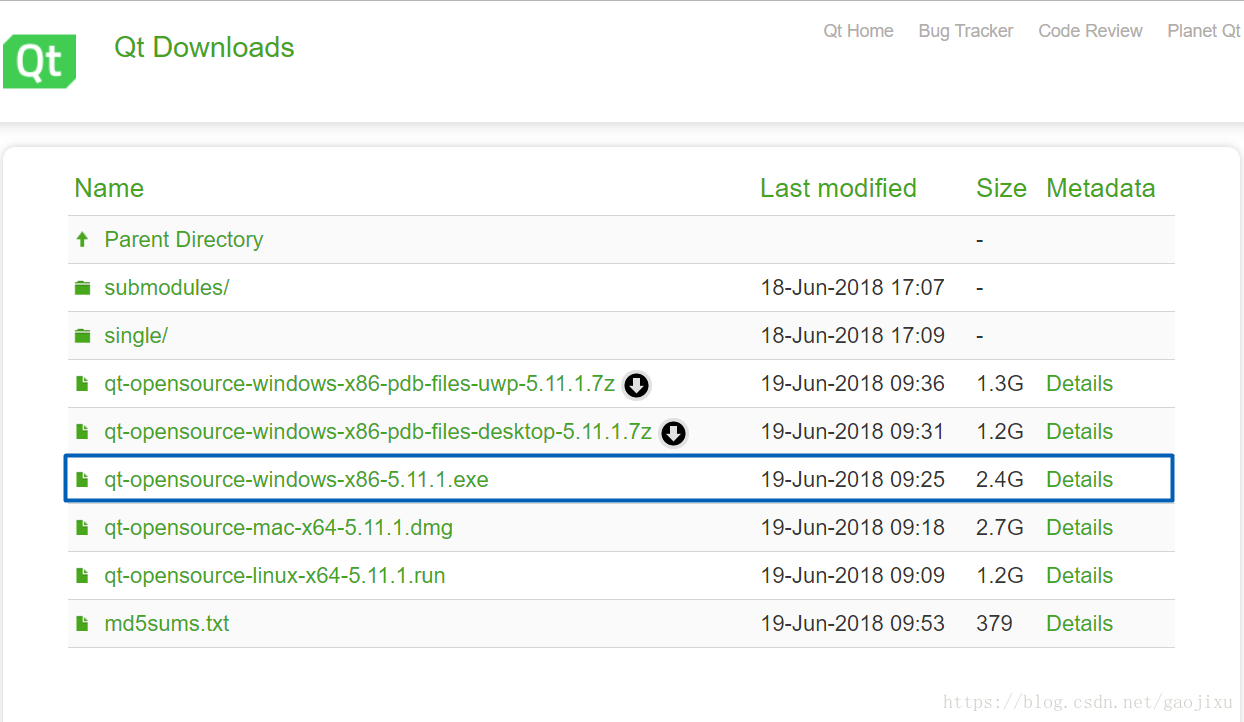Image resolution: width=1244 pixels, height=722 pixels.
Task: Open the Bug Tracker menu link
Action: click(x=966, y=31)
